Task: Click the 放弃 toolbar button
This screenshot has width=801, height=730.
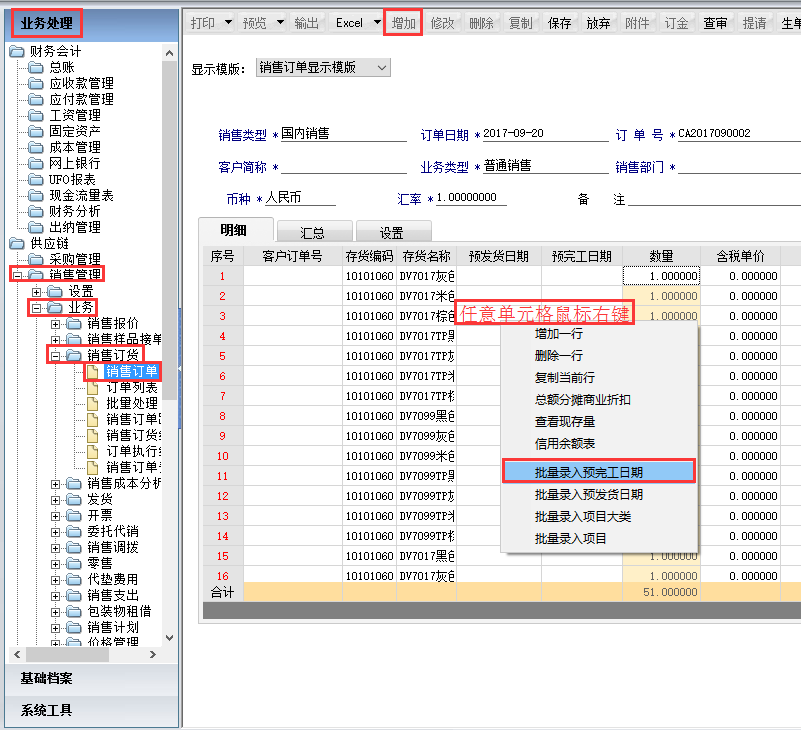Action: [x=598, y=23]
